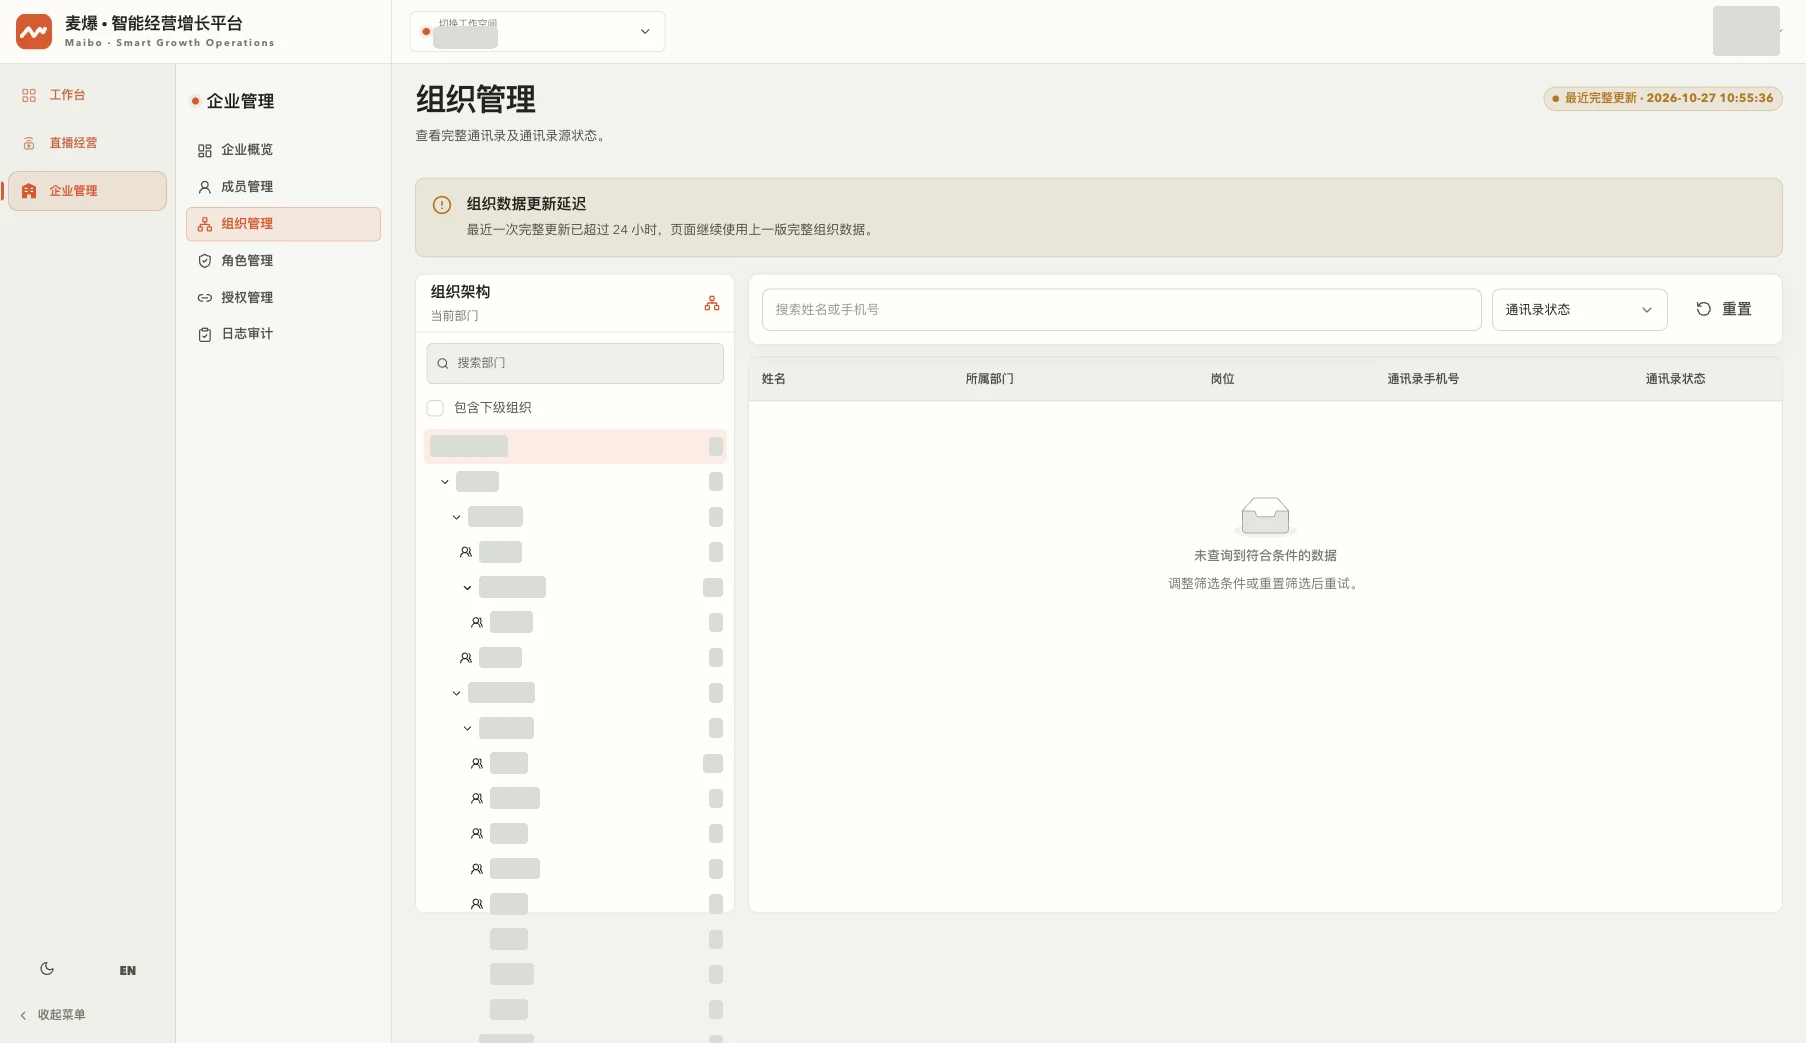Viewport: 1806px width, 1043px height.
Task: Click the Maibo logo icon
Action: [34, 31]
